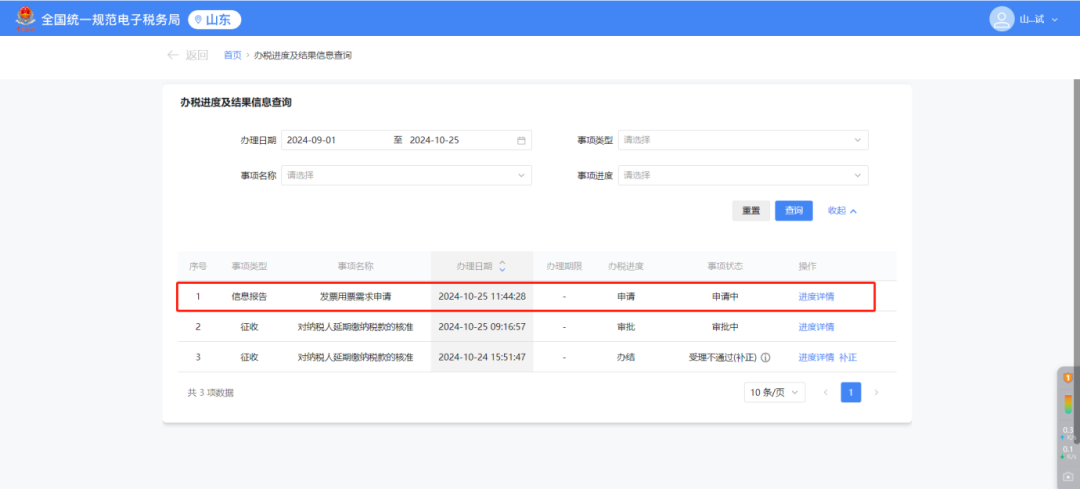This screenshot has height=489, width=1080.
Task: Click the 发票用票需求申请 cell
Action: (x=355, y=297)
